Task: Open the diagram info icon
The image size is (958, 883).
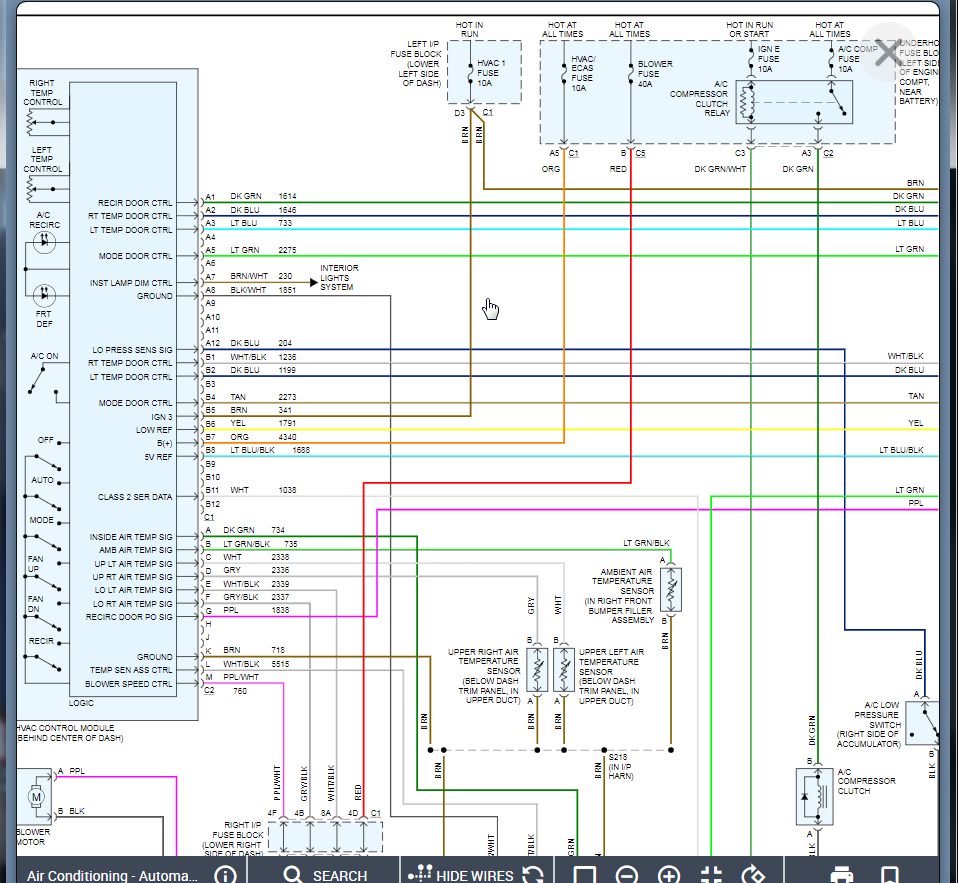Action: (225, 875)
